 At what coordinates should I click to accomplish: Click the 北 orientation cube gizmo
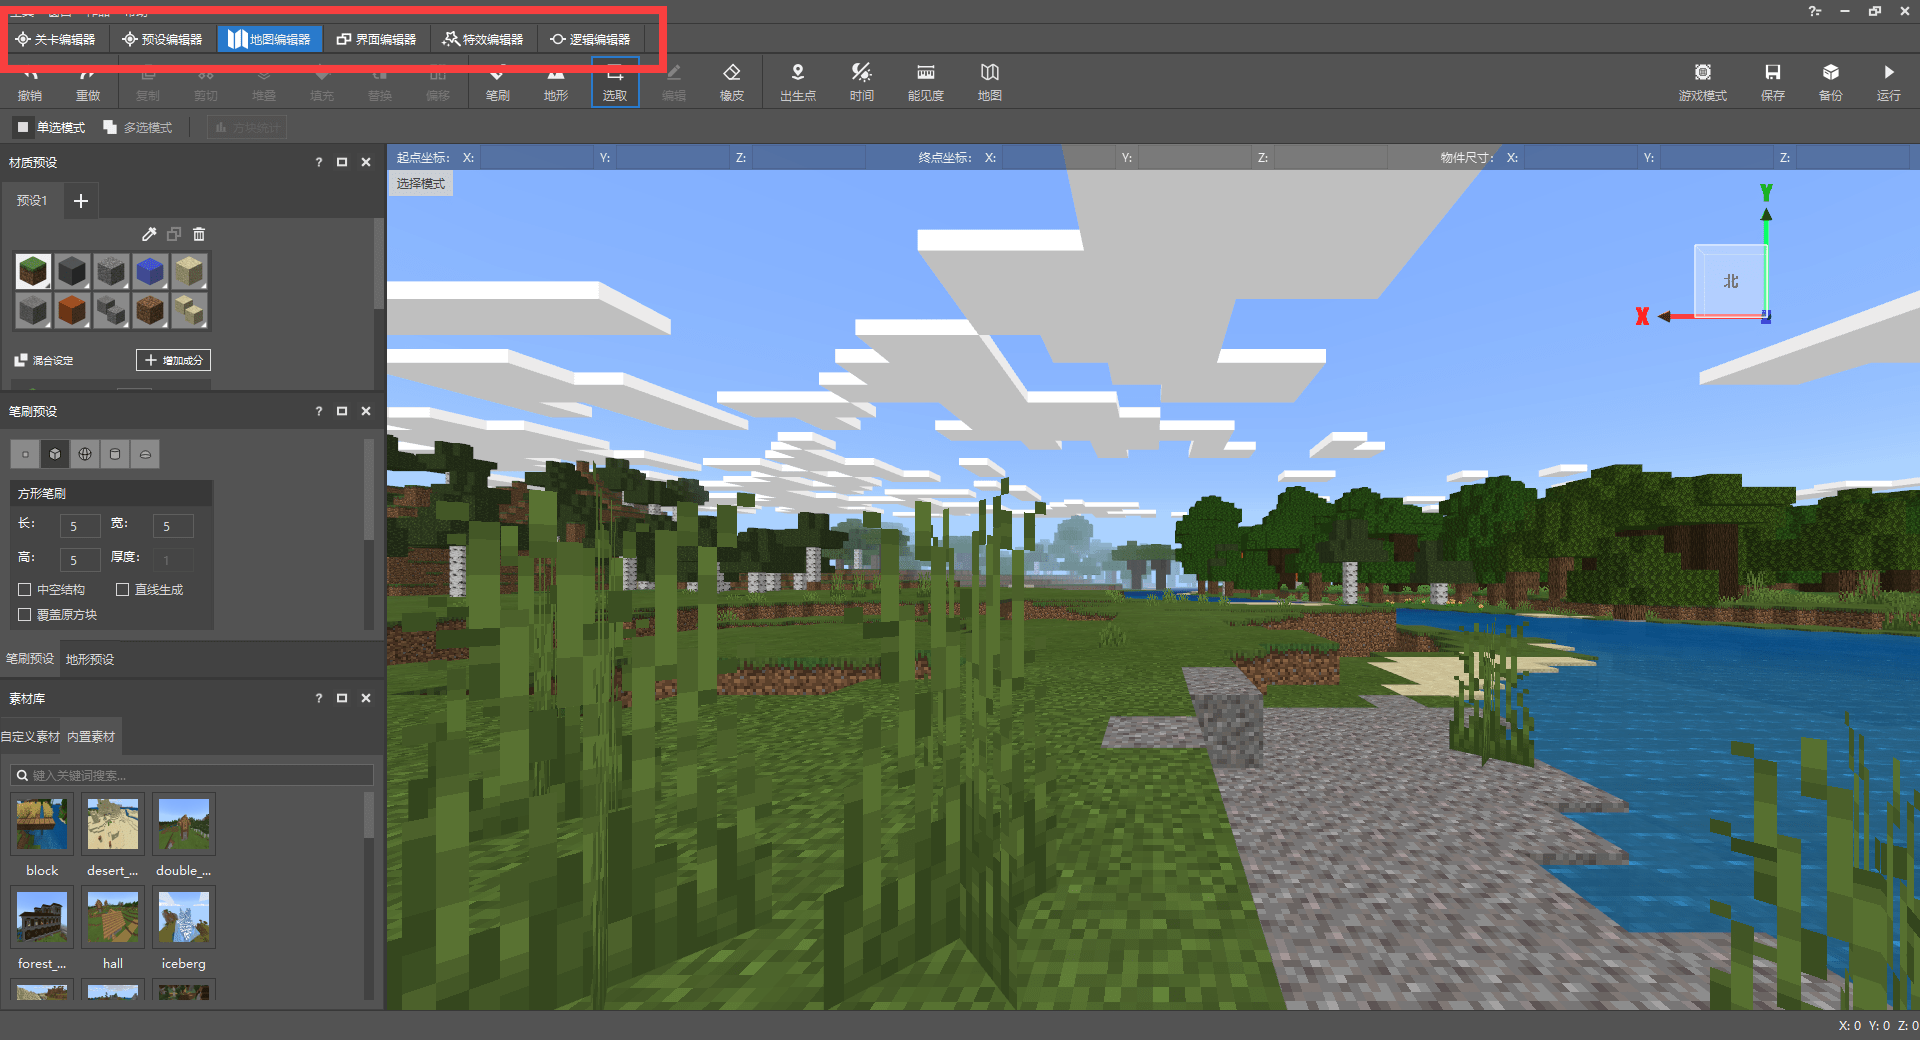(x=1730, y=282)
